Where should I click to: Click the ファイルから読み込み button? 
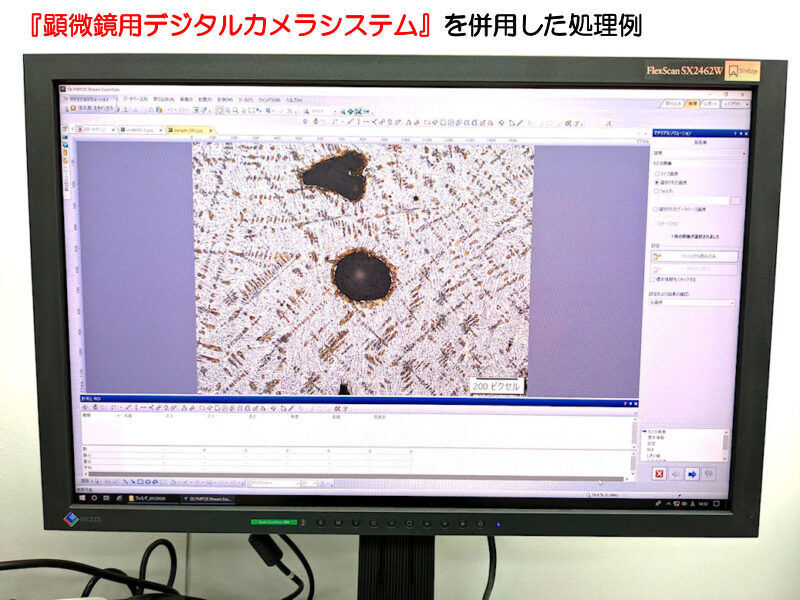[x=694, y=256]
